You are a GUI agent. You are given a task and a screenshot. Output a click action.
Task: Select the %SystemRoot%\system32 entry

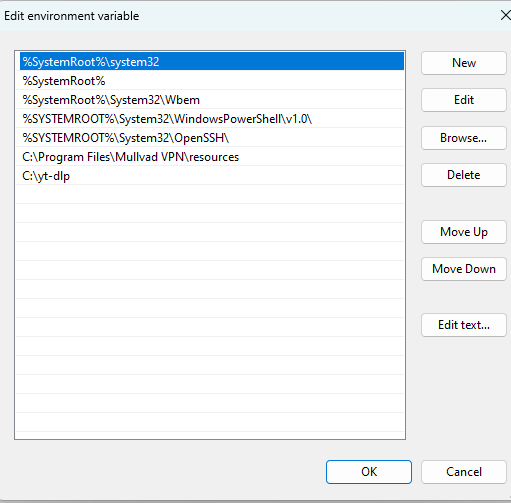pyautogui.click(x=212, y=61)
